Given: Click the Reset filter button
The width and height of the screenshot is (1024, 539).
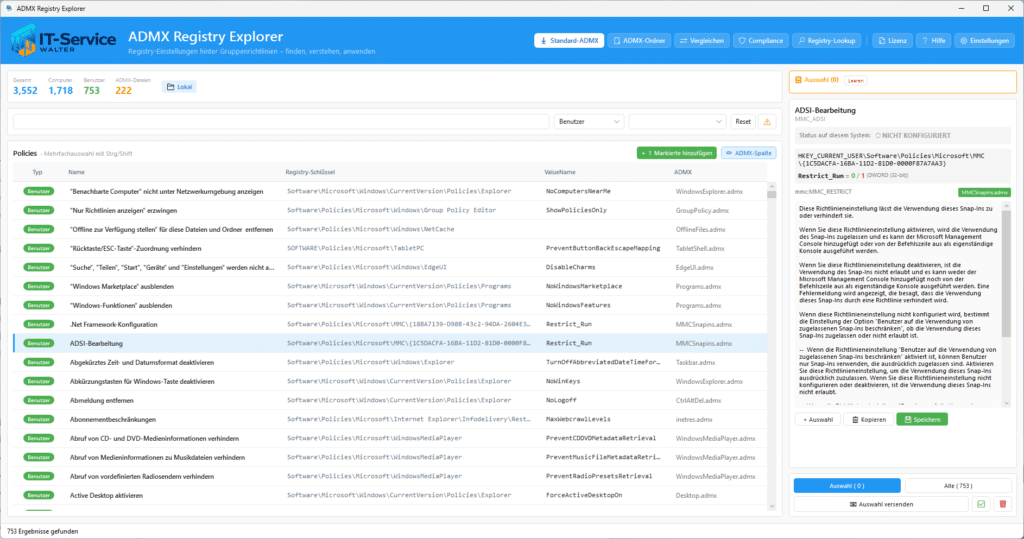Looking at the screenshot, I should tap(743, 122).
